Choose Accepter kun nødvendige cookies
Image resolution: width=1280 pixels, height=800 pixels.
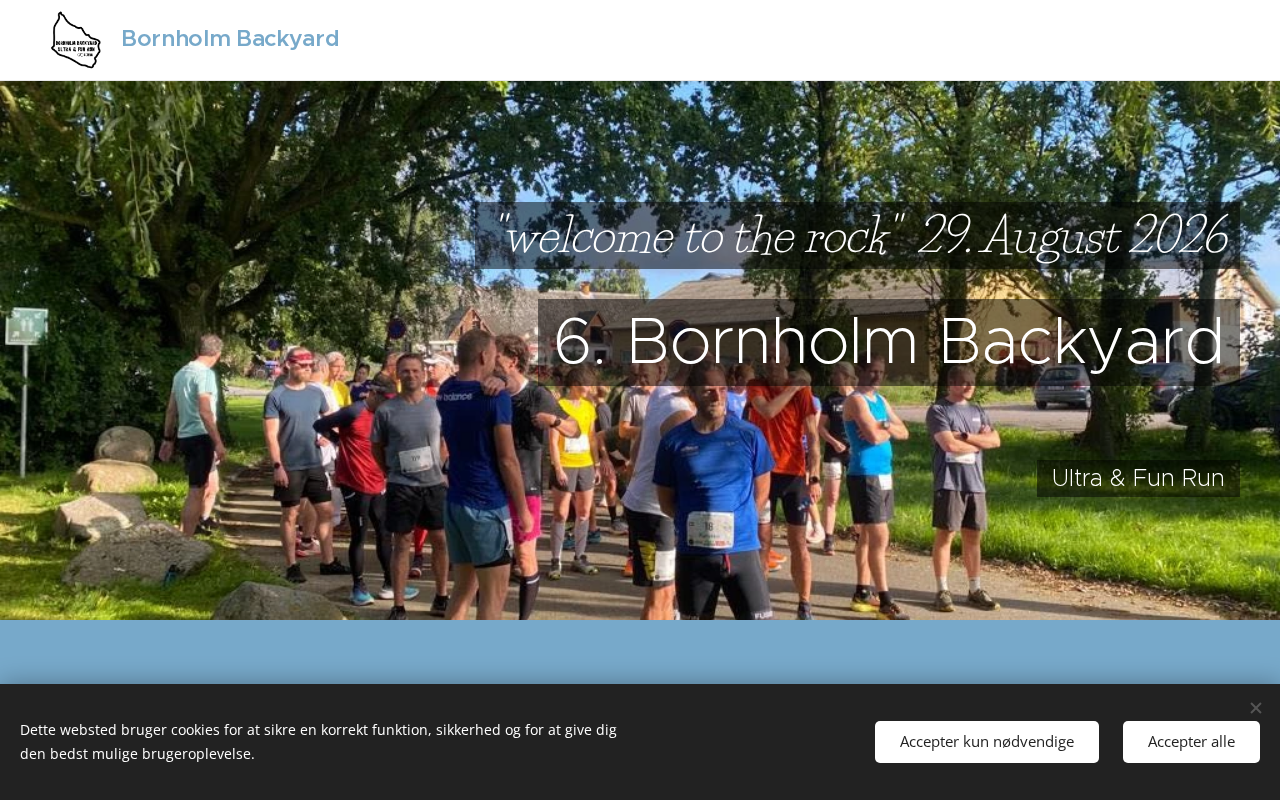pos(987,742)
